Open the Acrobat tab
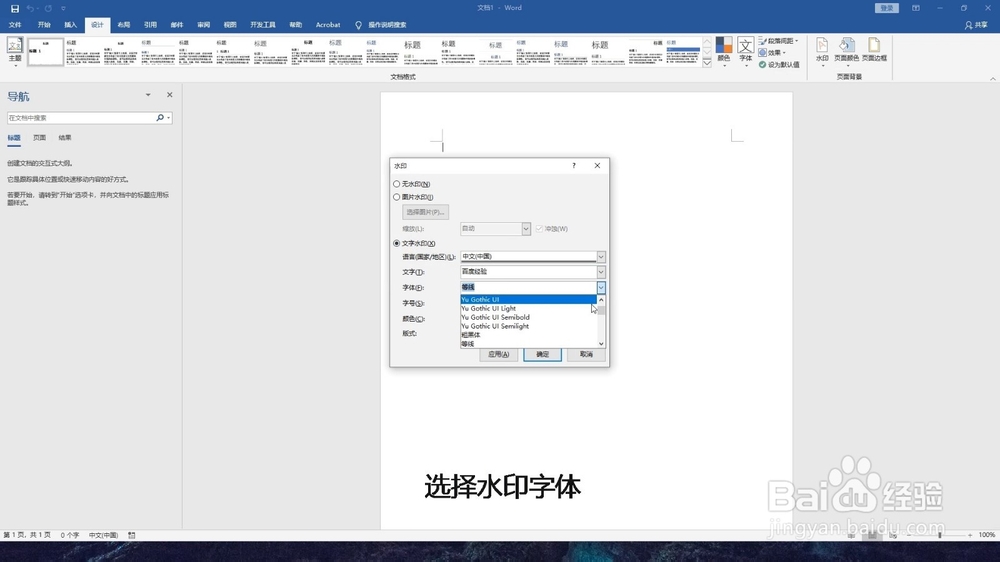Image resolution: width=1000 pixels, height=562 pixels. click(x=328, y=25)
